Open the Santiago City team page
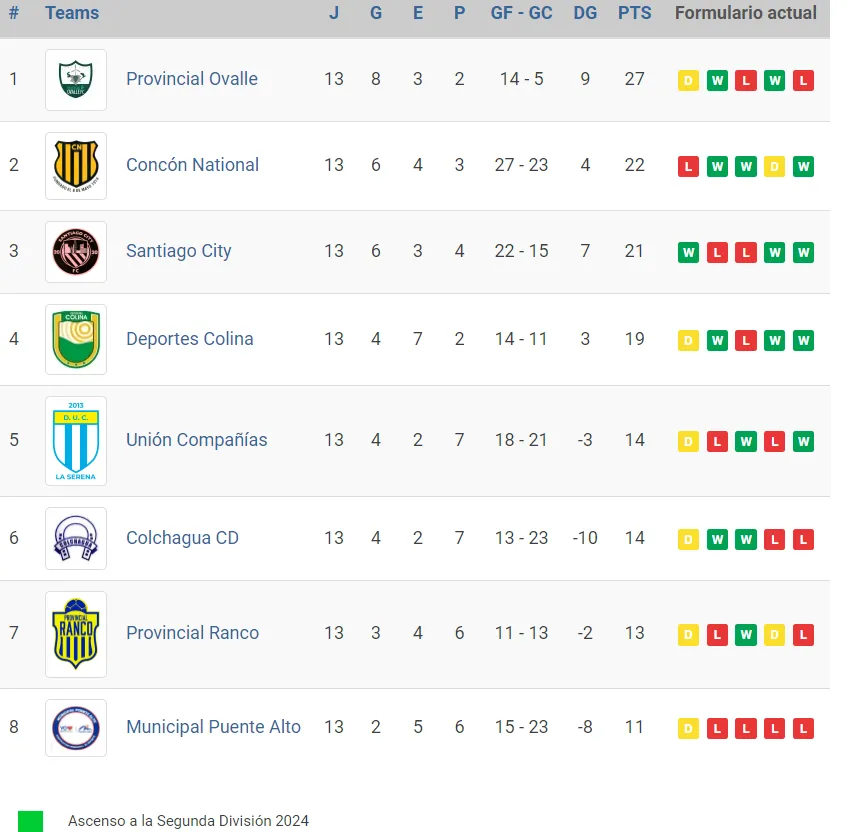The image size is (852, 832). coord(178,252)
